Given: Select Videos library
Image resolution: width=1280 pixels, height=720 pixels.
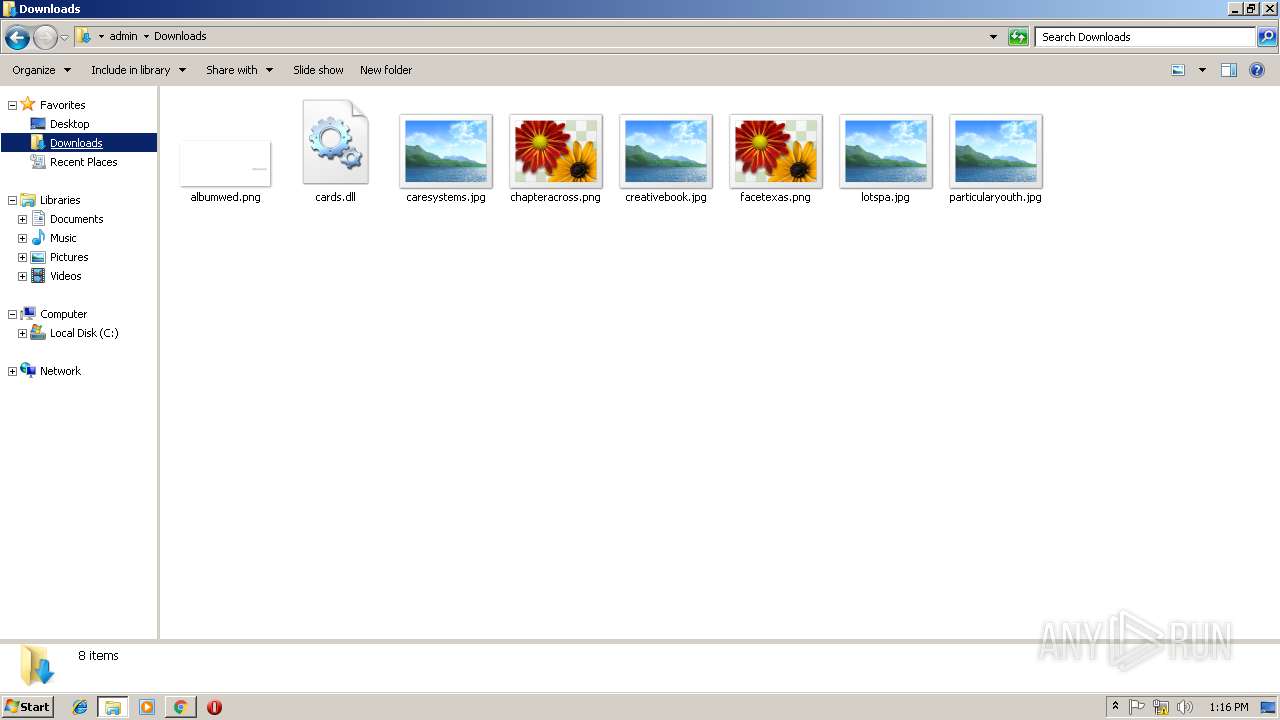Looking at the screenshot, I should [56, 276].
